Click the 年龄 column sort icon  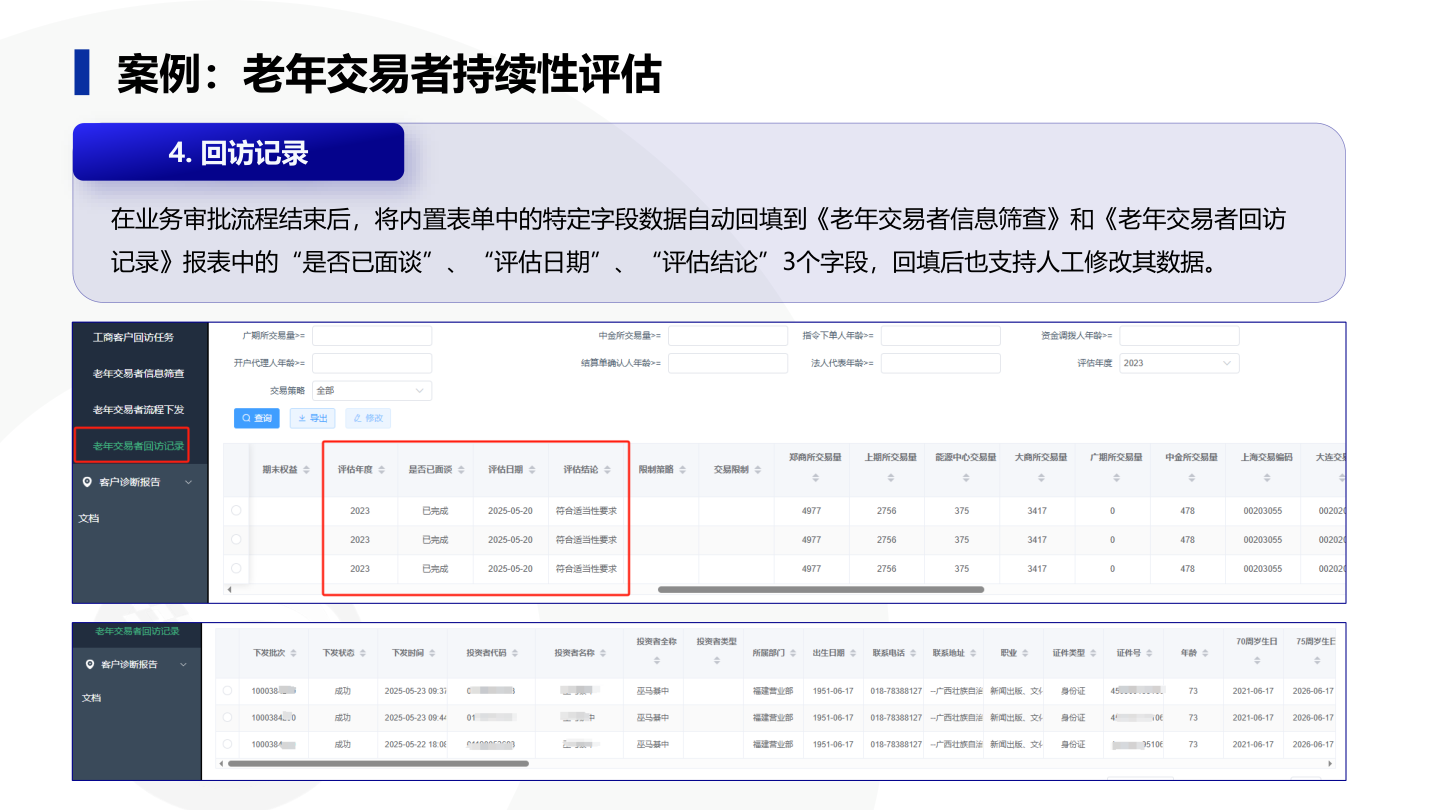[x=1205, y=653]
